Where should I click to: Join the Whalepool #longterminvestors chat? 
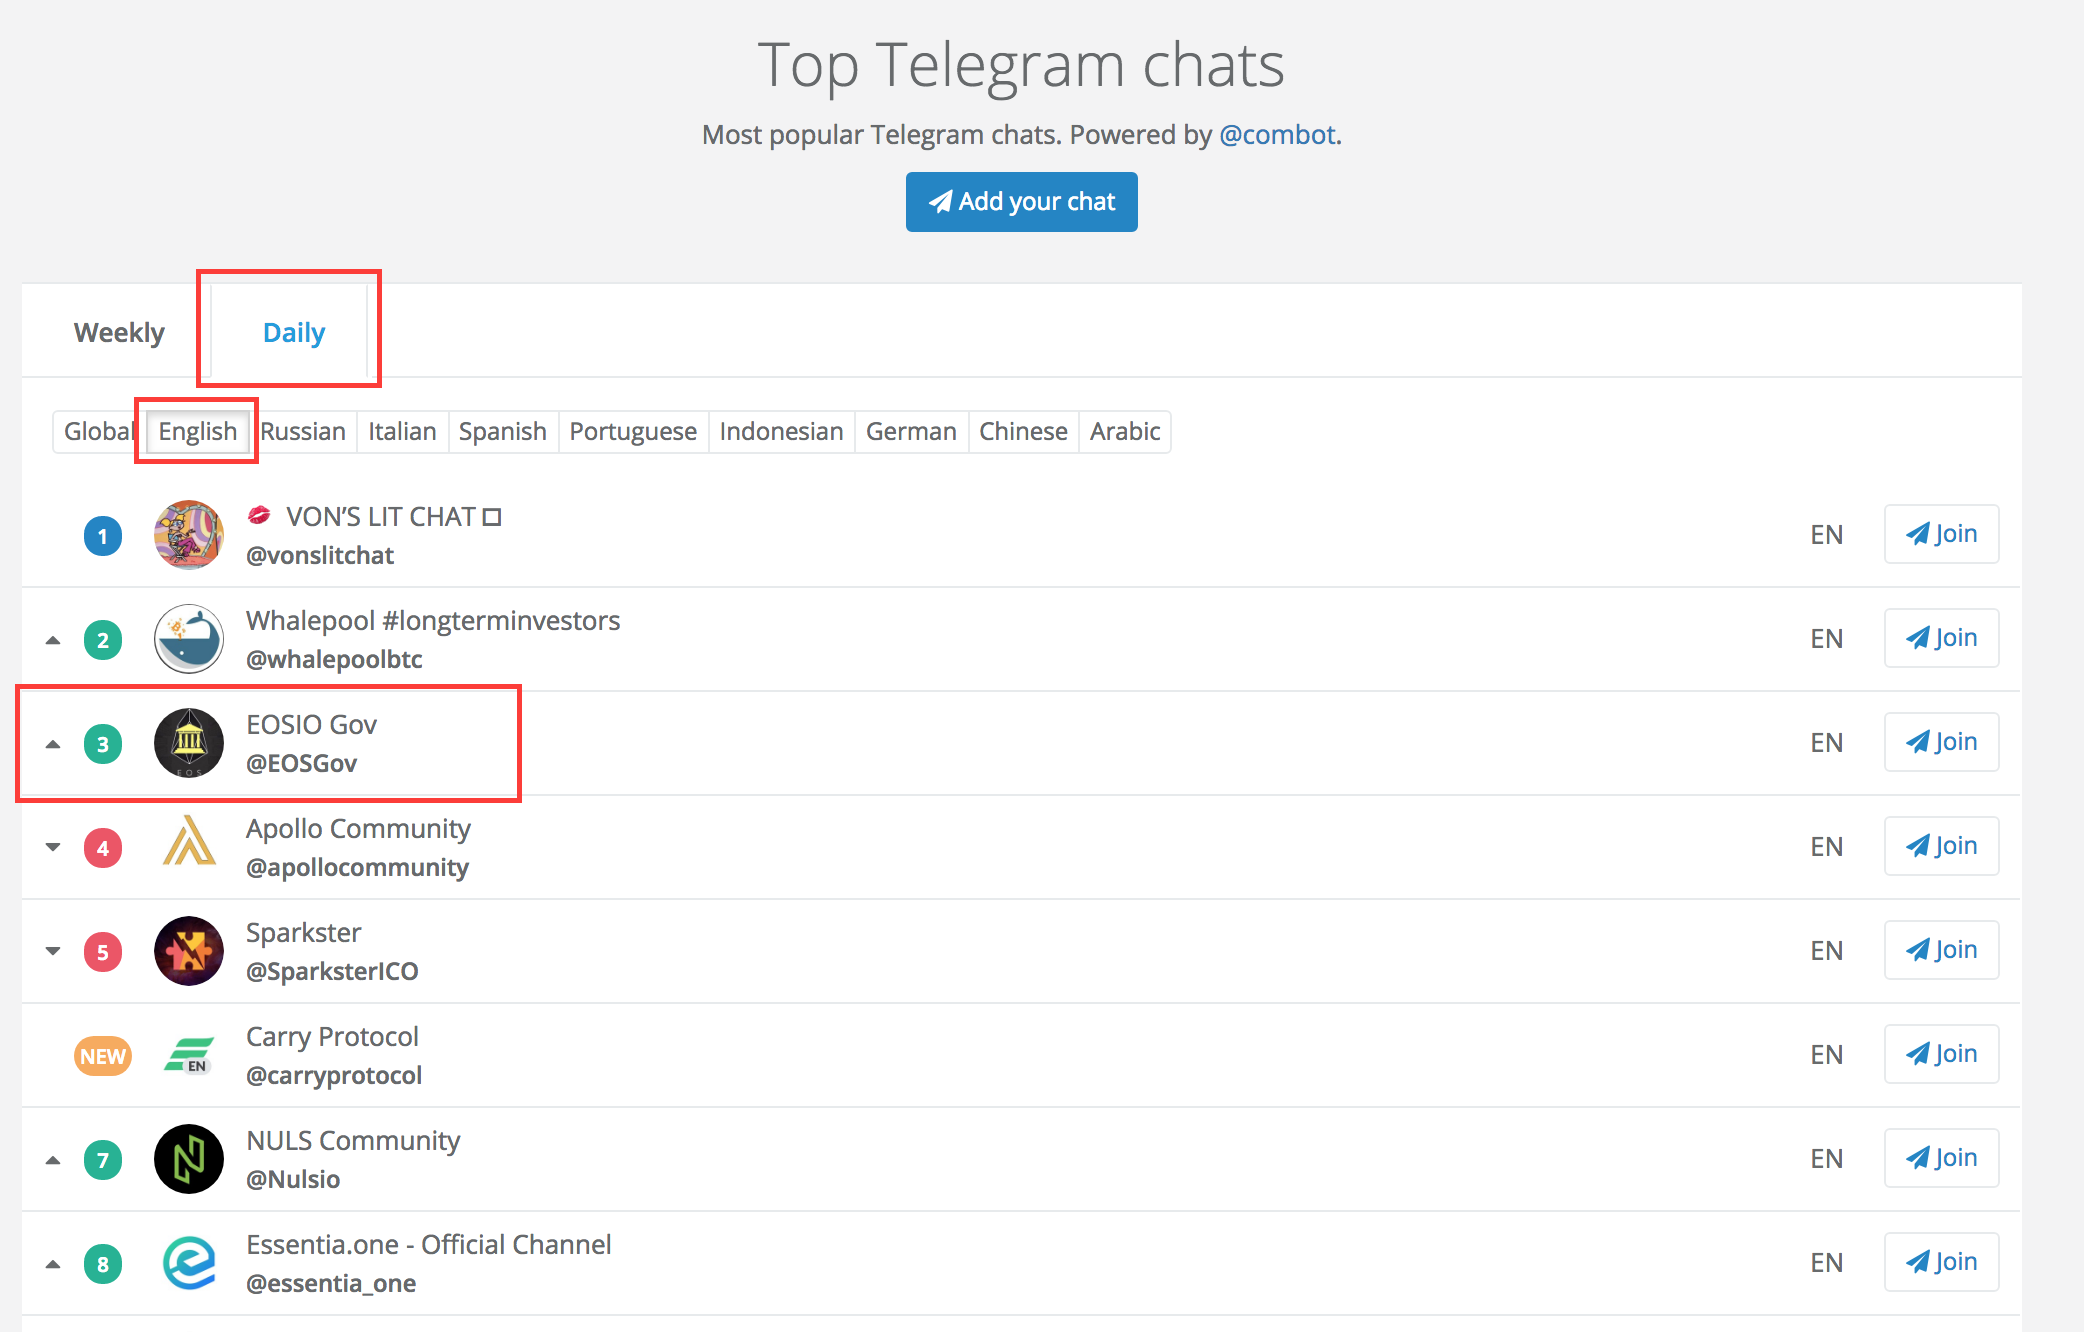pyautogui.click(x=1941, y=638)
